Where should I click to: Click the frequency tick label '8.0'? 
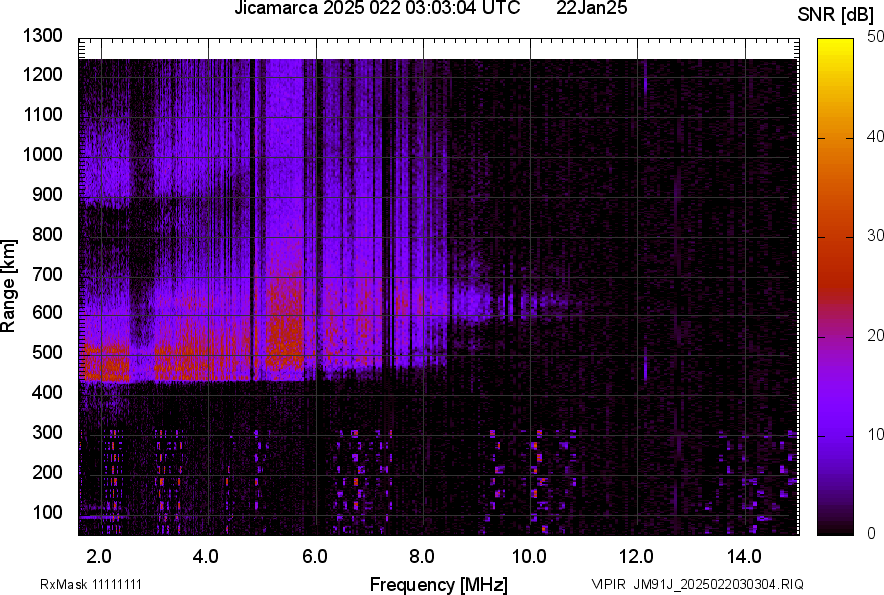[x=421, y=557]
